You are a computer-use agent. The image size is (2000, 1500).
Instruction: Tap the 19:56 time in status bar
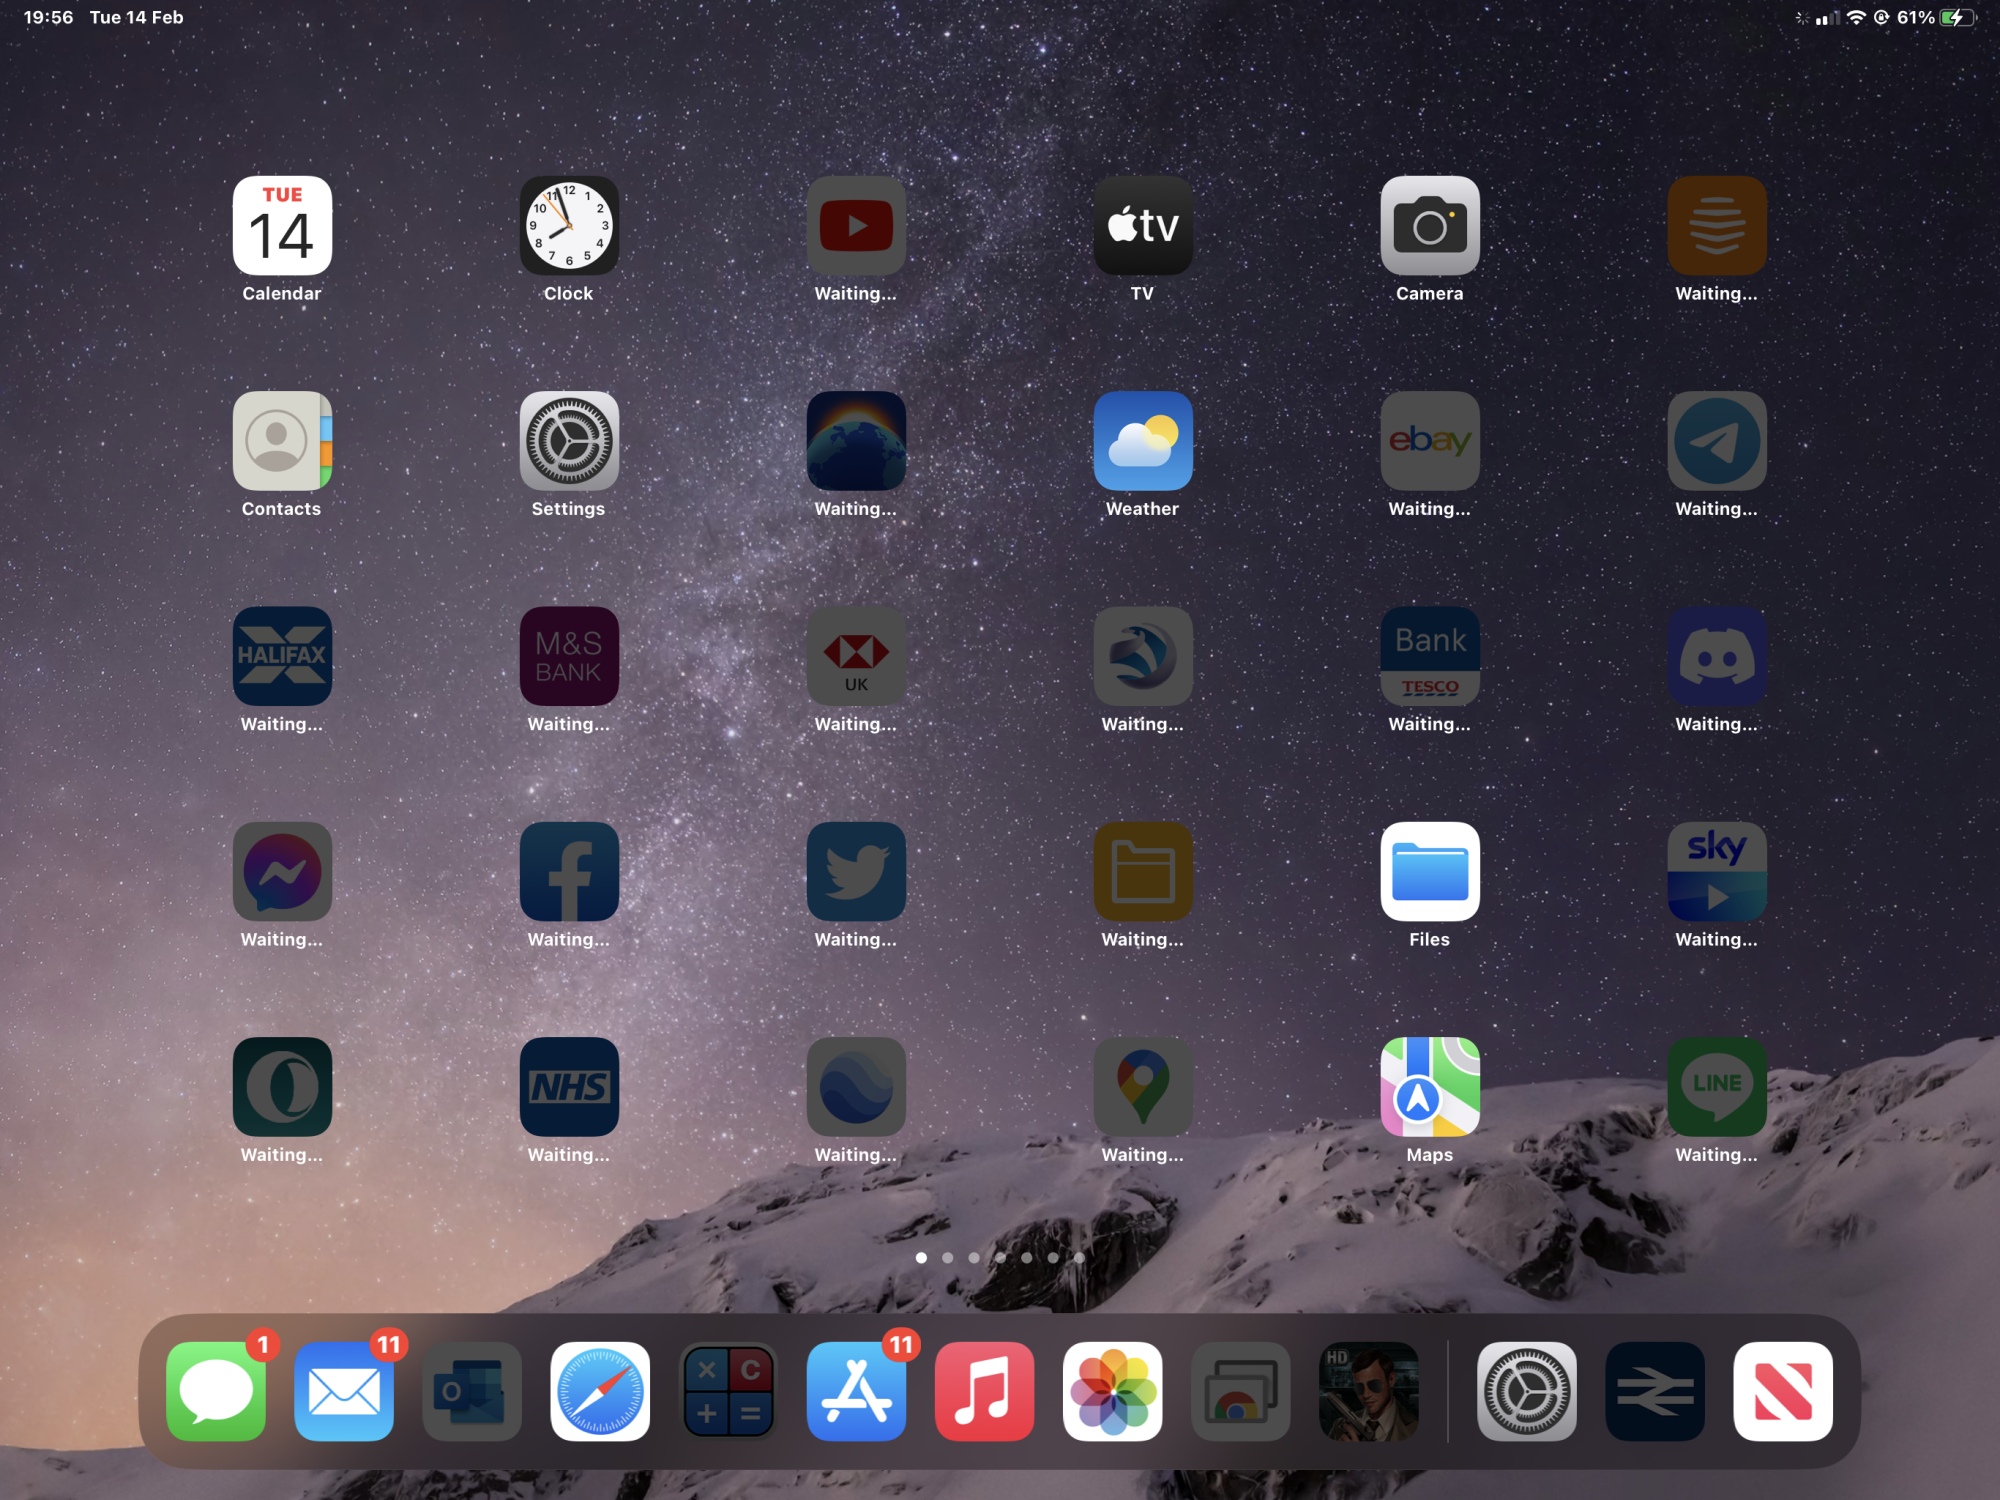[48, 17]
